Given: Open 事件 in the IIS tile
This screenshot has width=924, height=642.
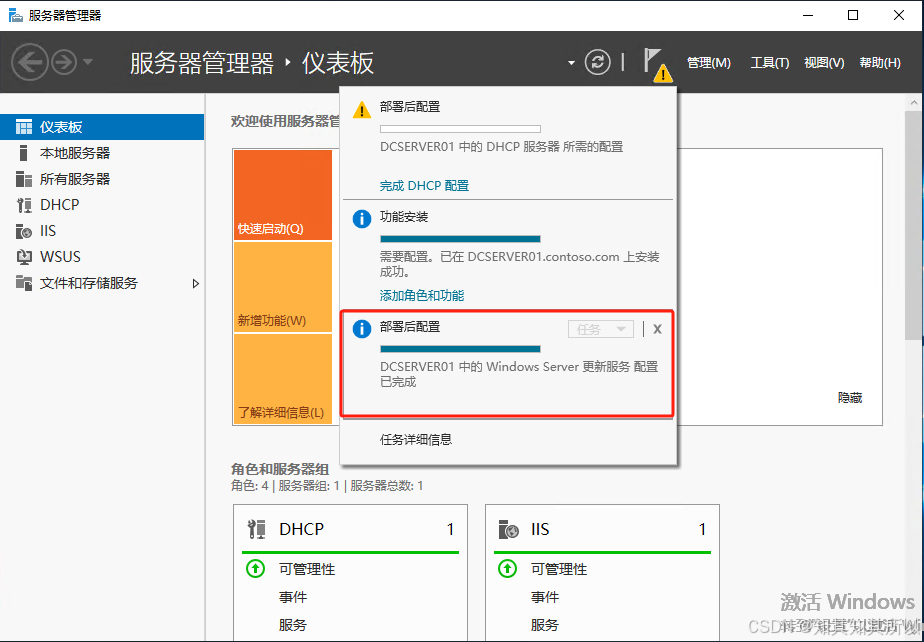Looking at the screenshot, I should [x=544, y=597].
